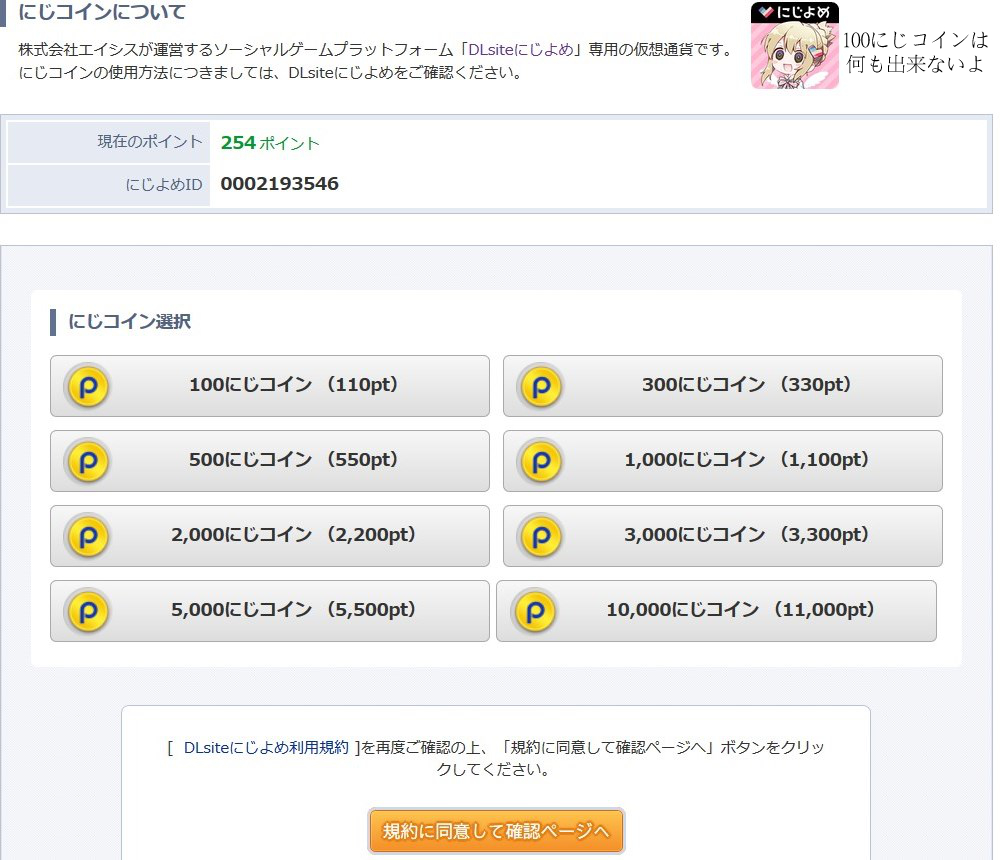This screenshot has width=1000, height=860.
Task: Click the coin icon on 100にじコイン option
Action: pyautogui.click(x=87, y=386)
